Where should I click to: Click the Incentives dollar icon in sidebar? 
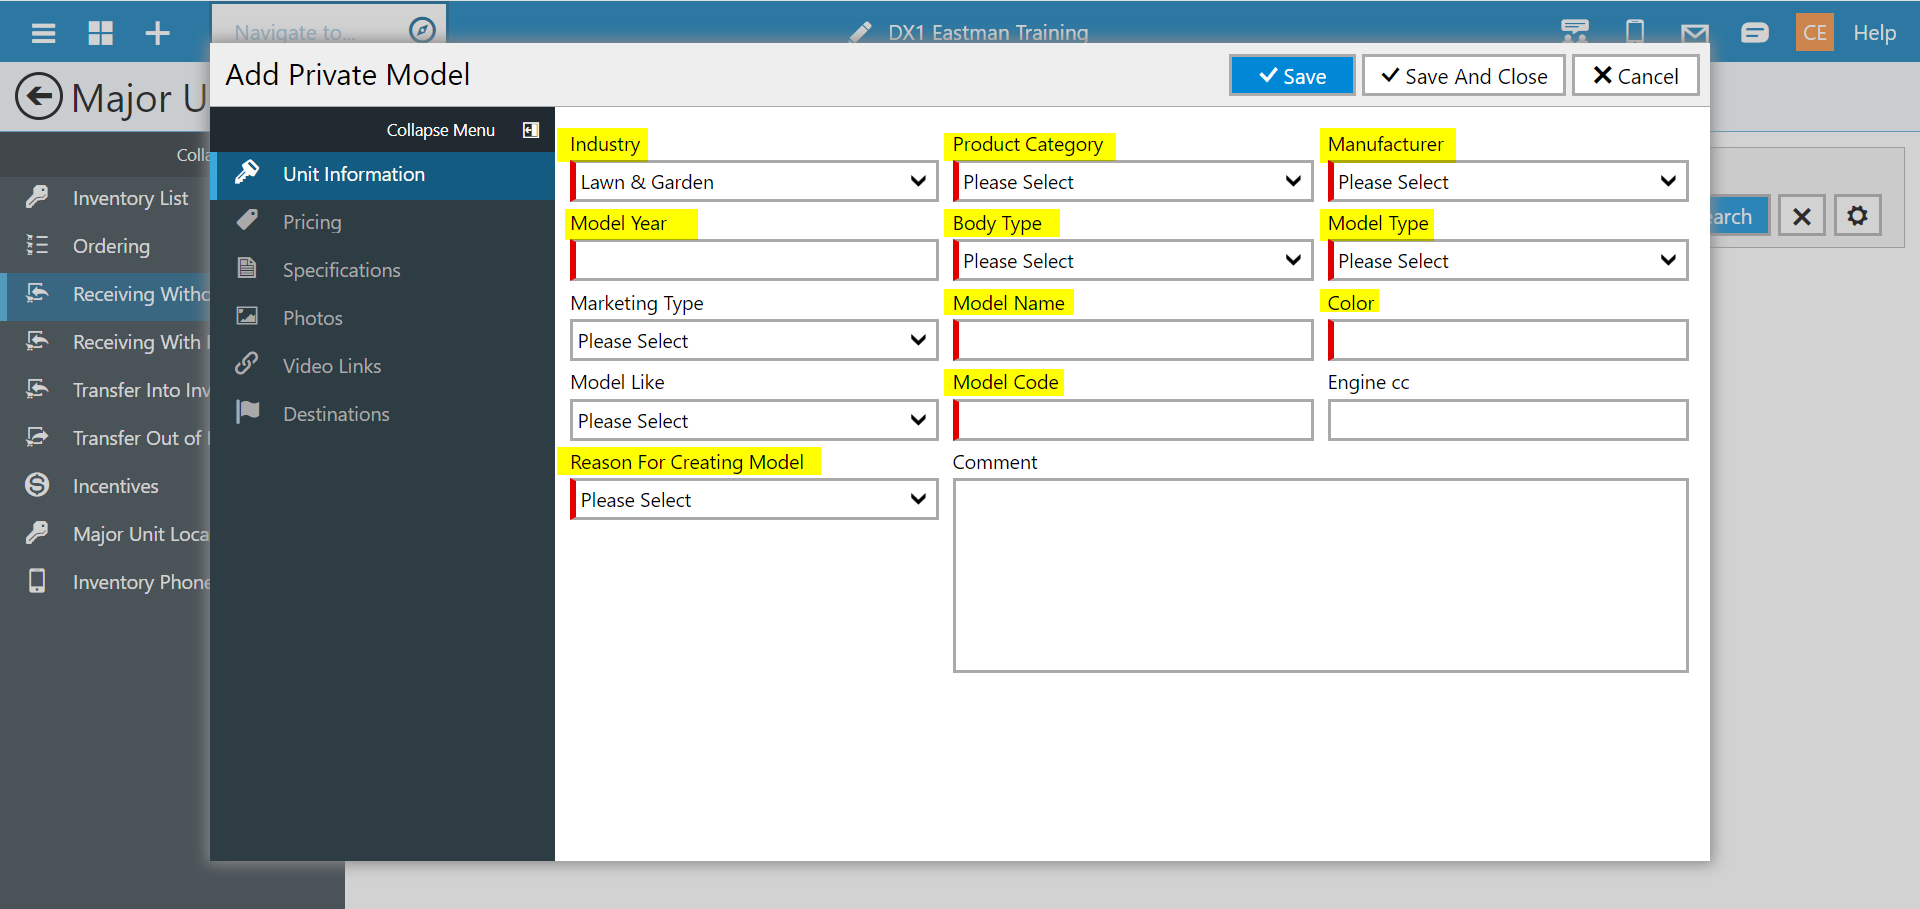37,485
